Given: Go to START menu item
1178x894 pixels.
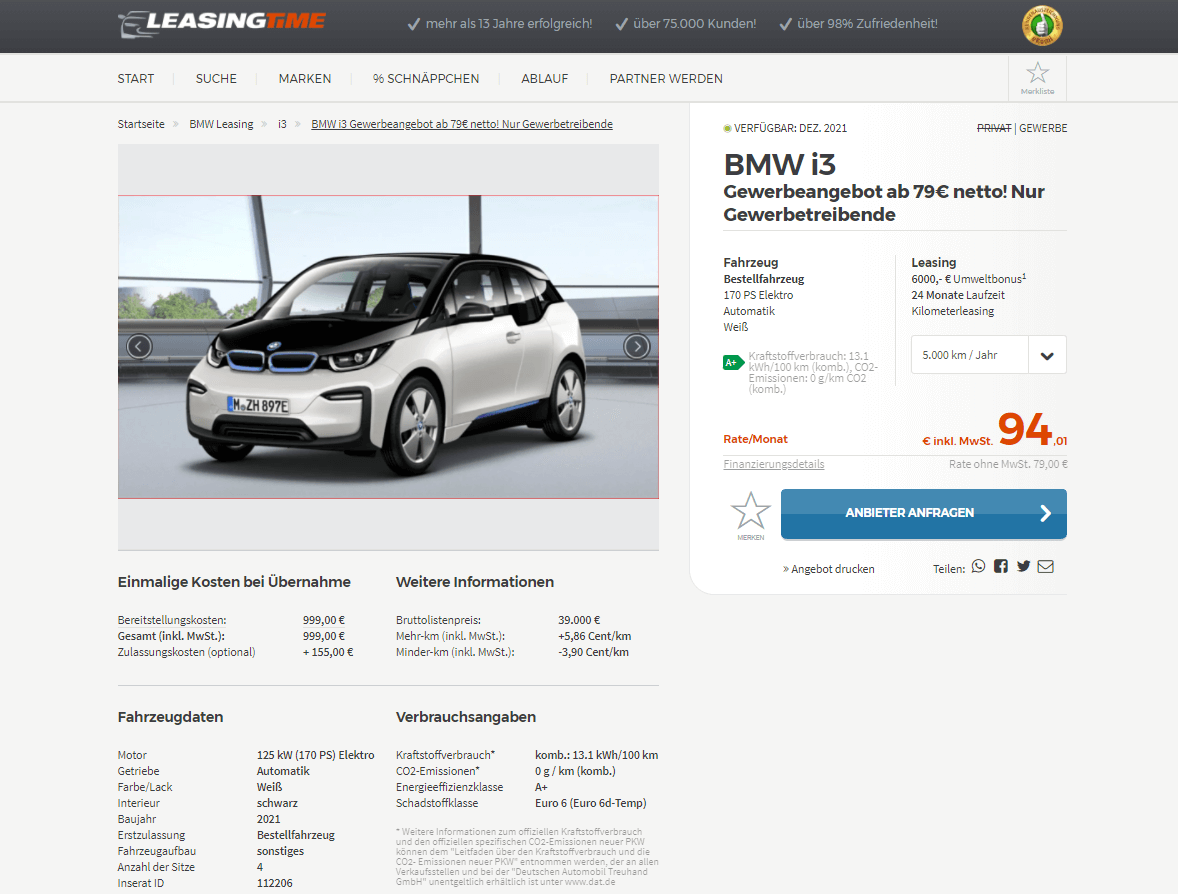Looking at the screenshot, I should click(x=135, y=79).
